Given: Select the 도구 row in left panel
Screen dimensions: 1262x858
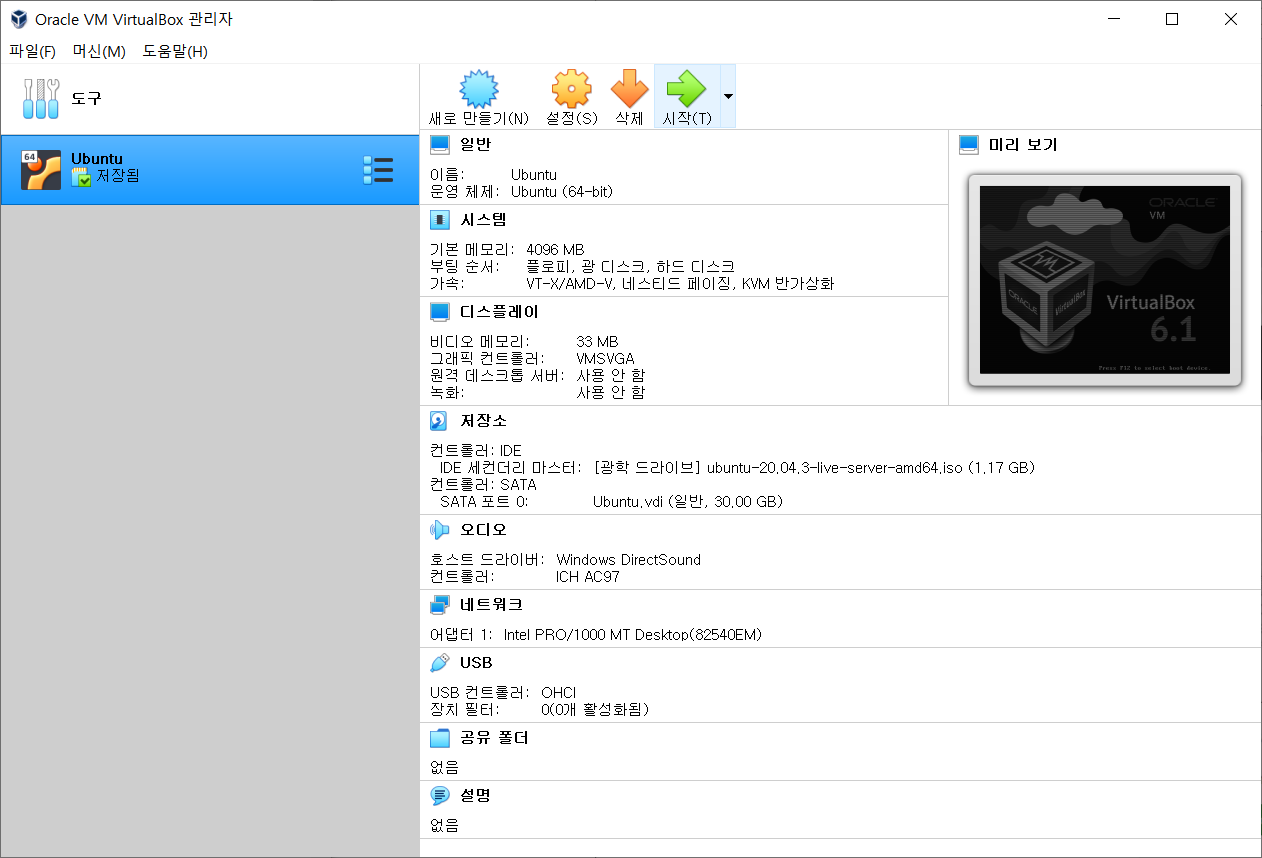Looking at the screenshot, I should coord(210,98).
